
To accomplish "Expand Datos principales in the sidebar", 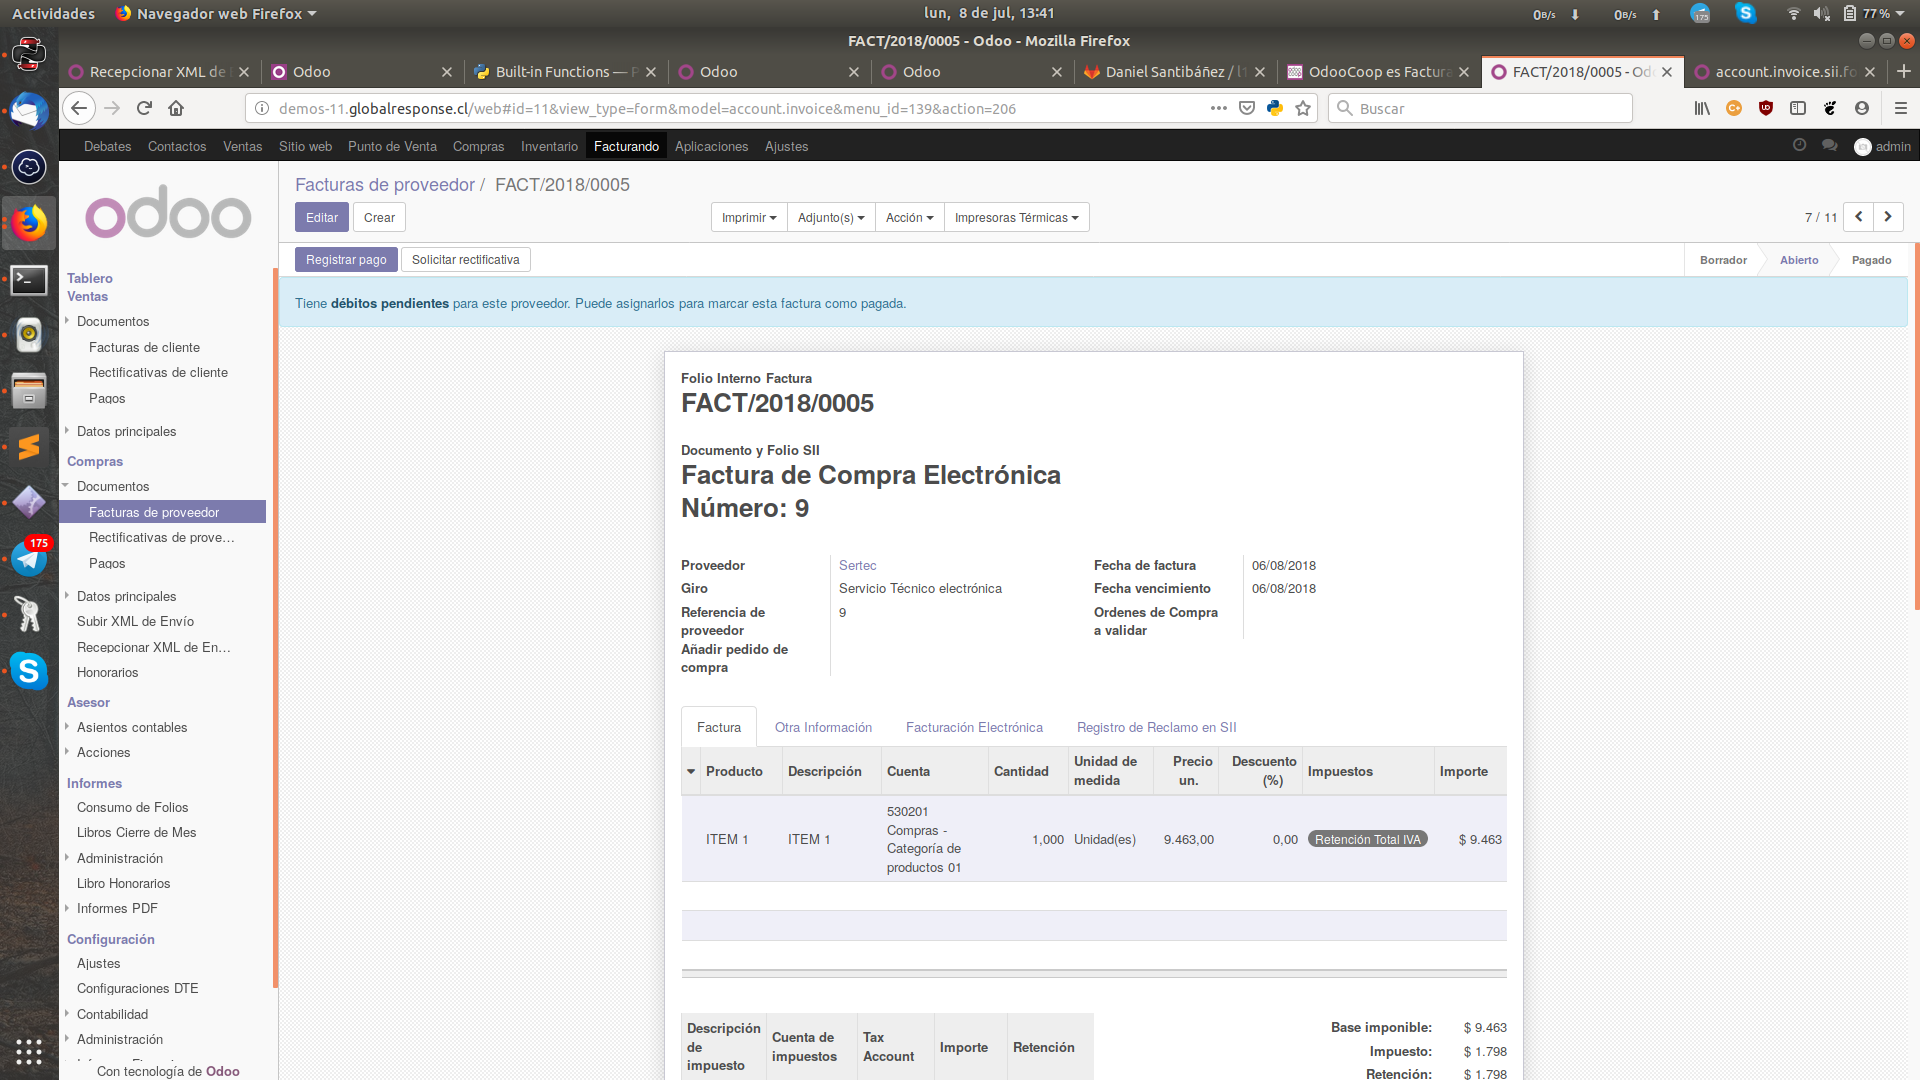I will point(127,431).
